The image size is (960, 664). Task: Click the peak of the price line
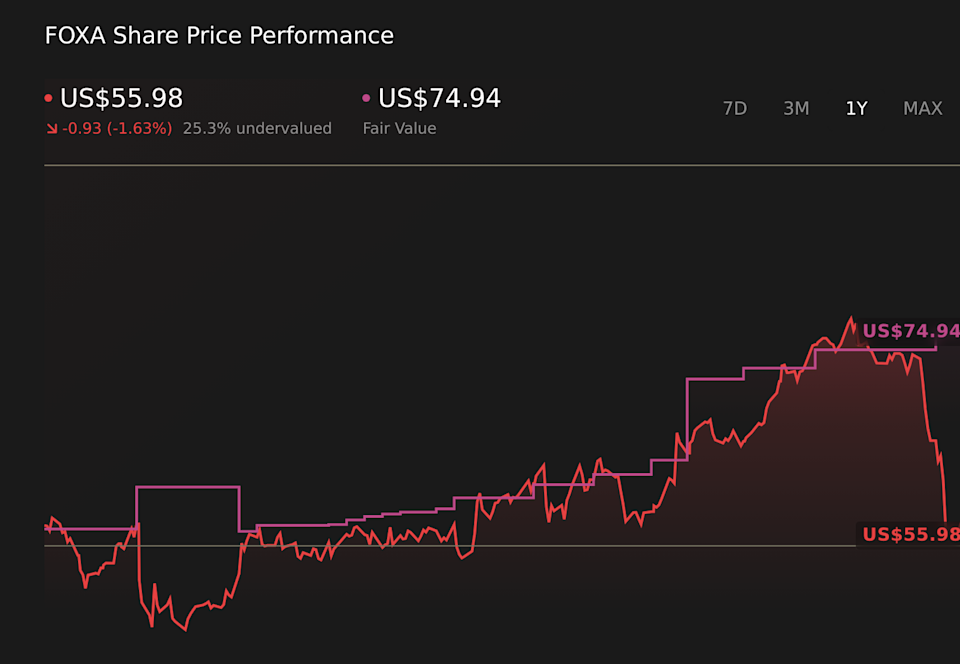click(851, 318)
